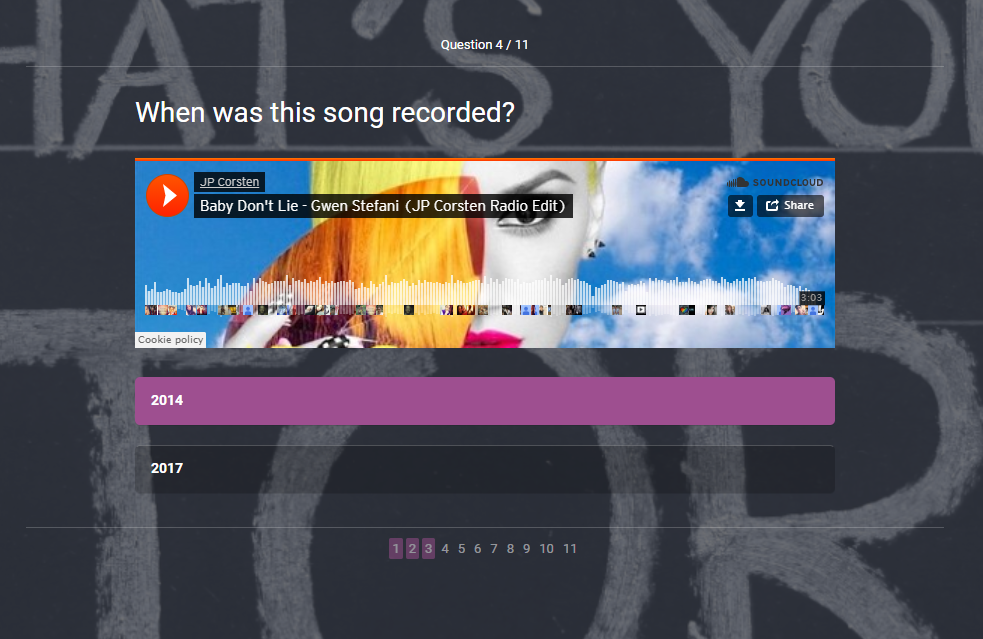
Task: Click the first commenter avatar on waveform
Action: [149, 310]
